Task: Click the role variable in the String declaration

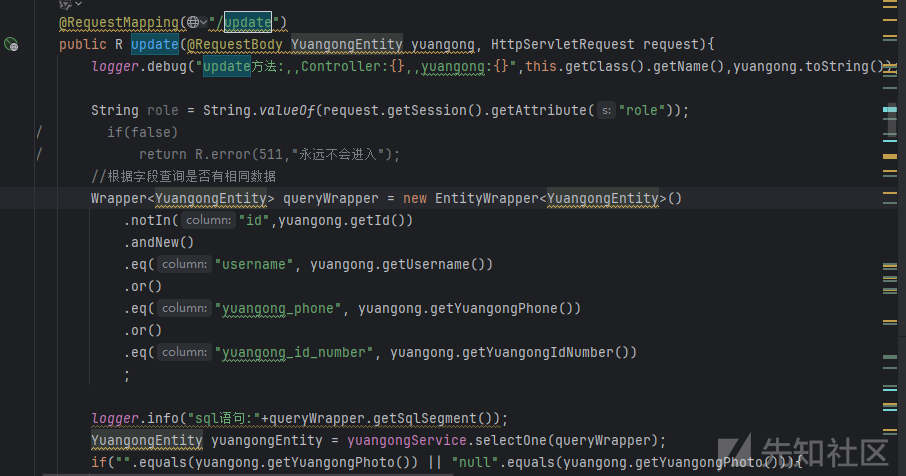Action: click(162, 110)
